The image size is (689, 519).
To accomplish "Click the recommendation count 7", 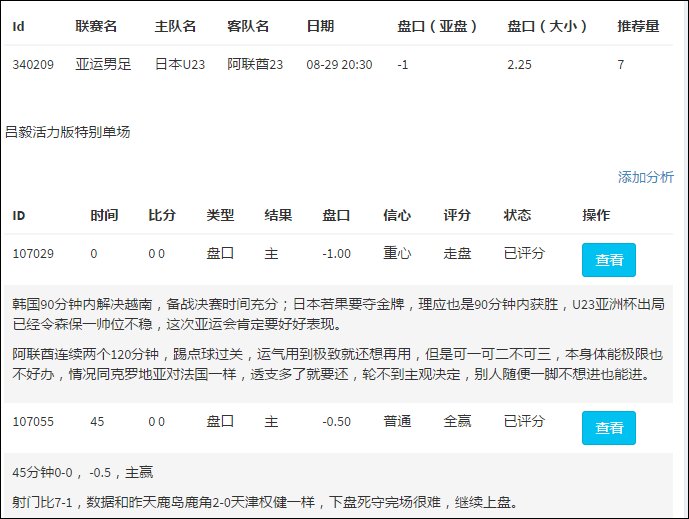I will (x=620, y=65).
